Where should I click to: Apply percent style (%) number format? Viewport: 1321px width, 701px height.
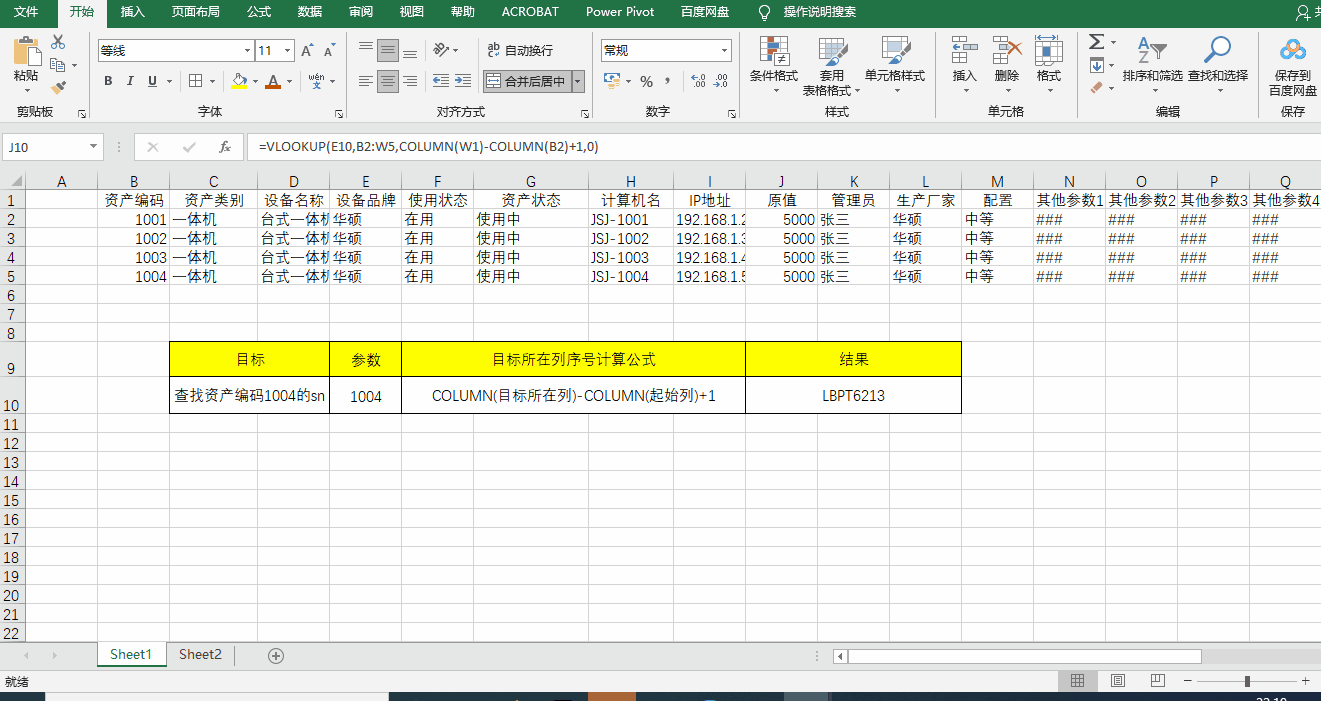[646, 81]
